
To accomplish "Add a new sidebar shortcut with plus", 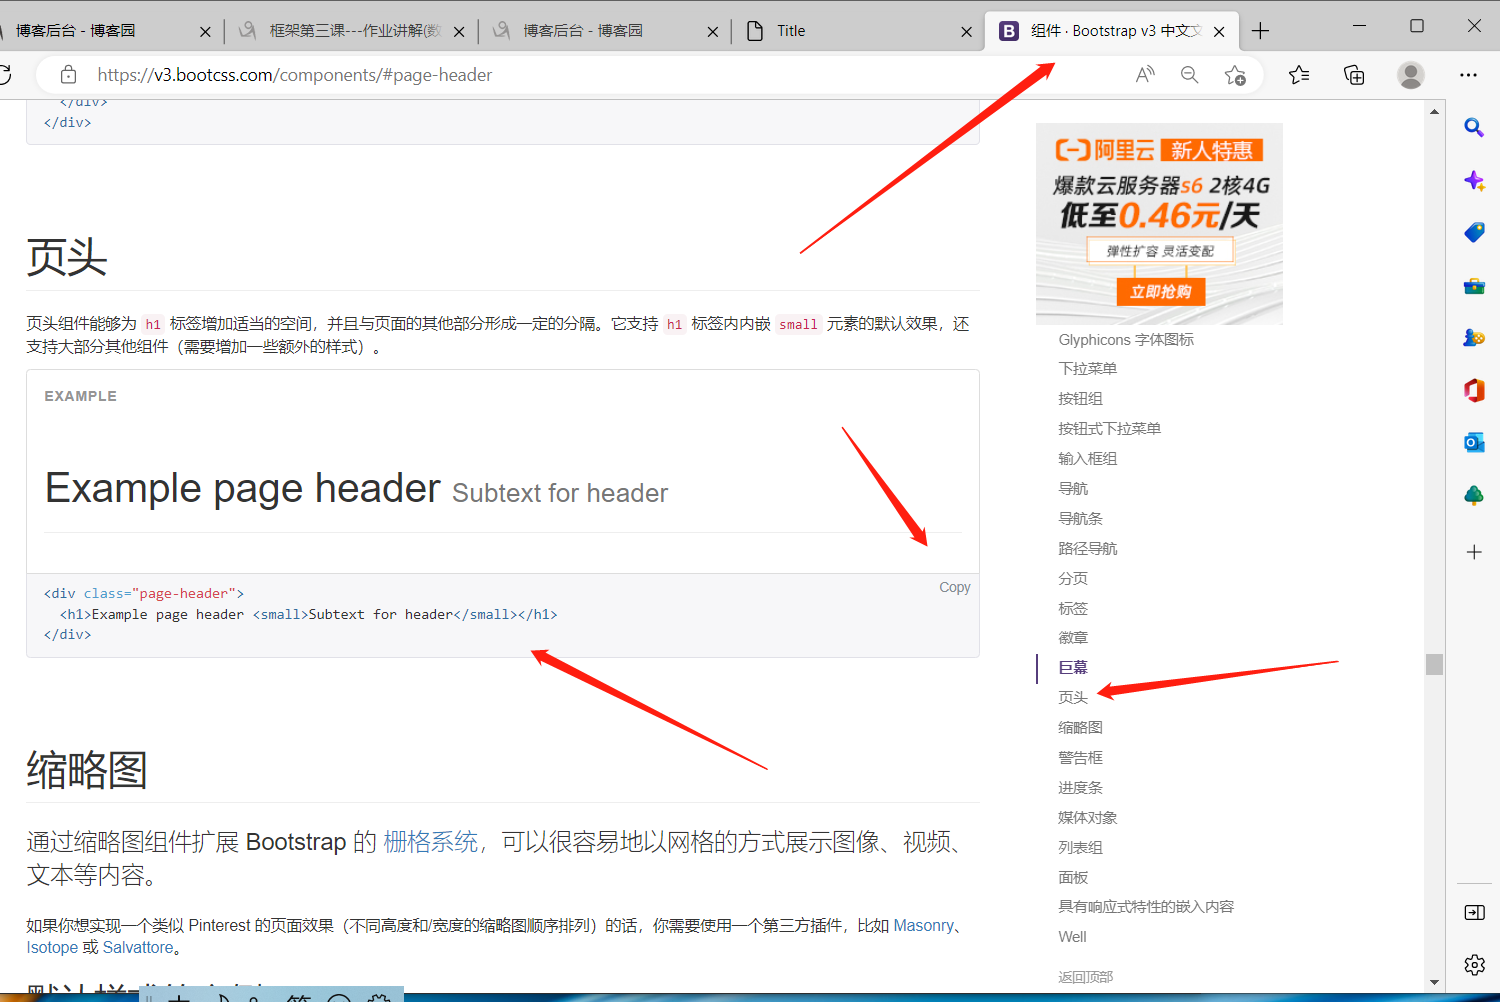I will click(x=1474, y=551).
